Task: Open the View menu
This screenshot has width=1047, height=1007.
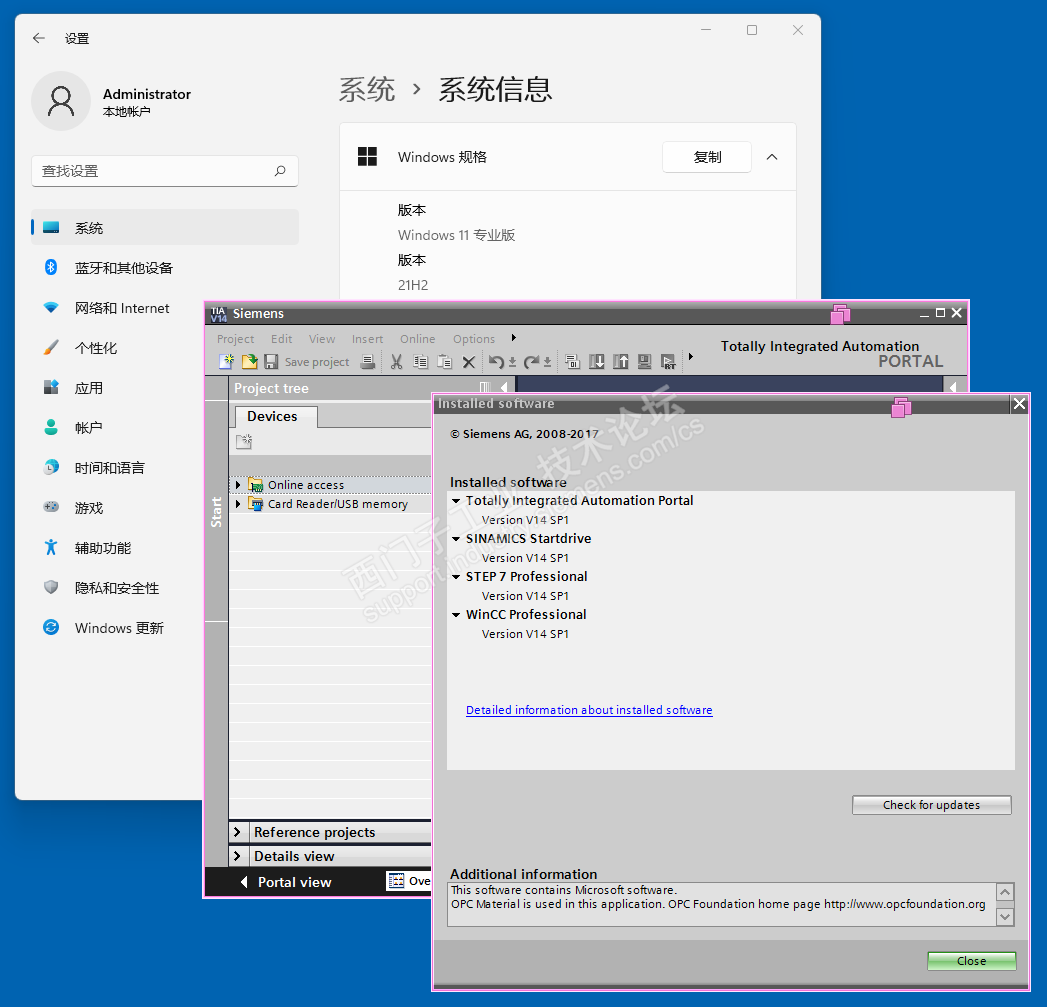Action: click(322, 339)
